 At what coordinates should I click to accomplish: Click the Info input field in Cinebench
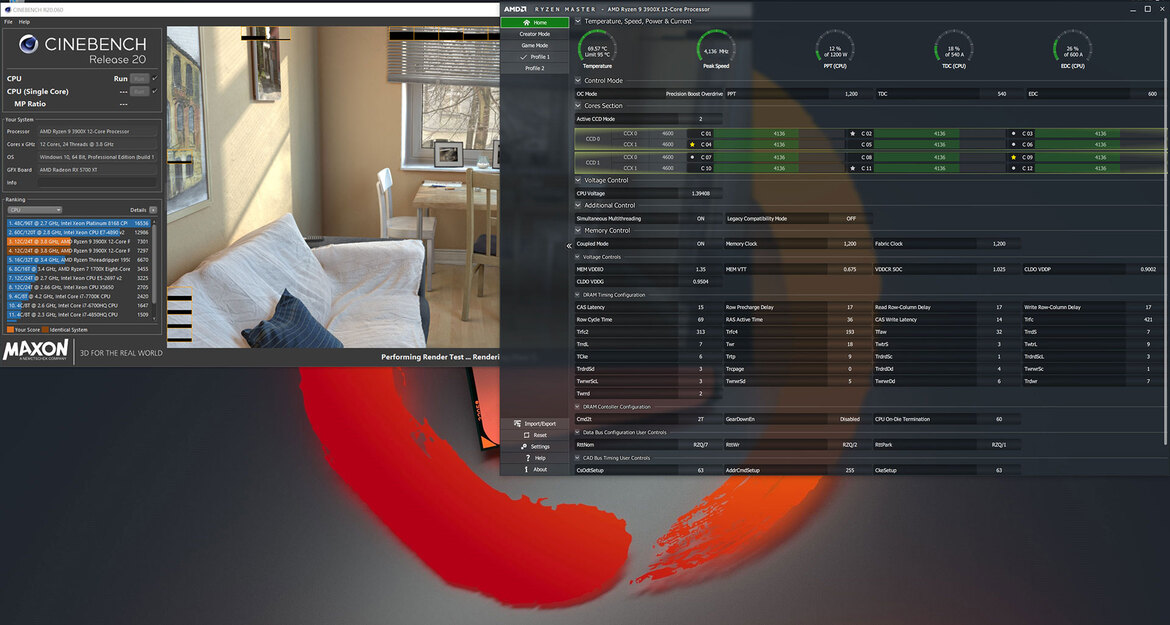98,182
